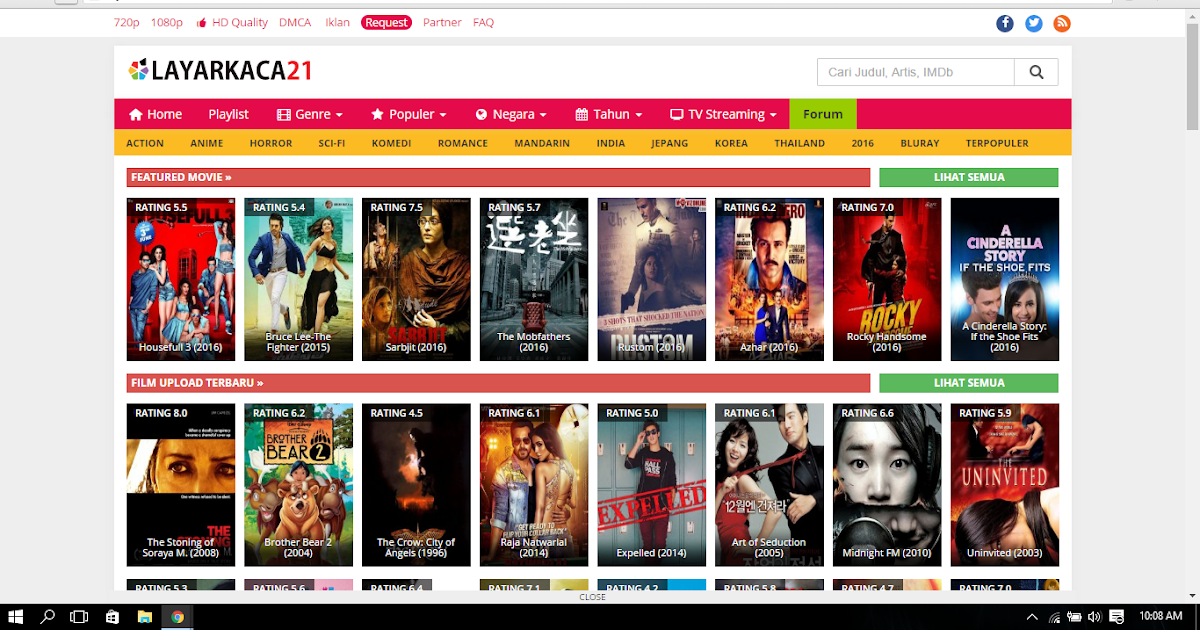The image size is (1200, 630).
Task: Open the Twitter social icon
Action: [x=1034, y=23]
